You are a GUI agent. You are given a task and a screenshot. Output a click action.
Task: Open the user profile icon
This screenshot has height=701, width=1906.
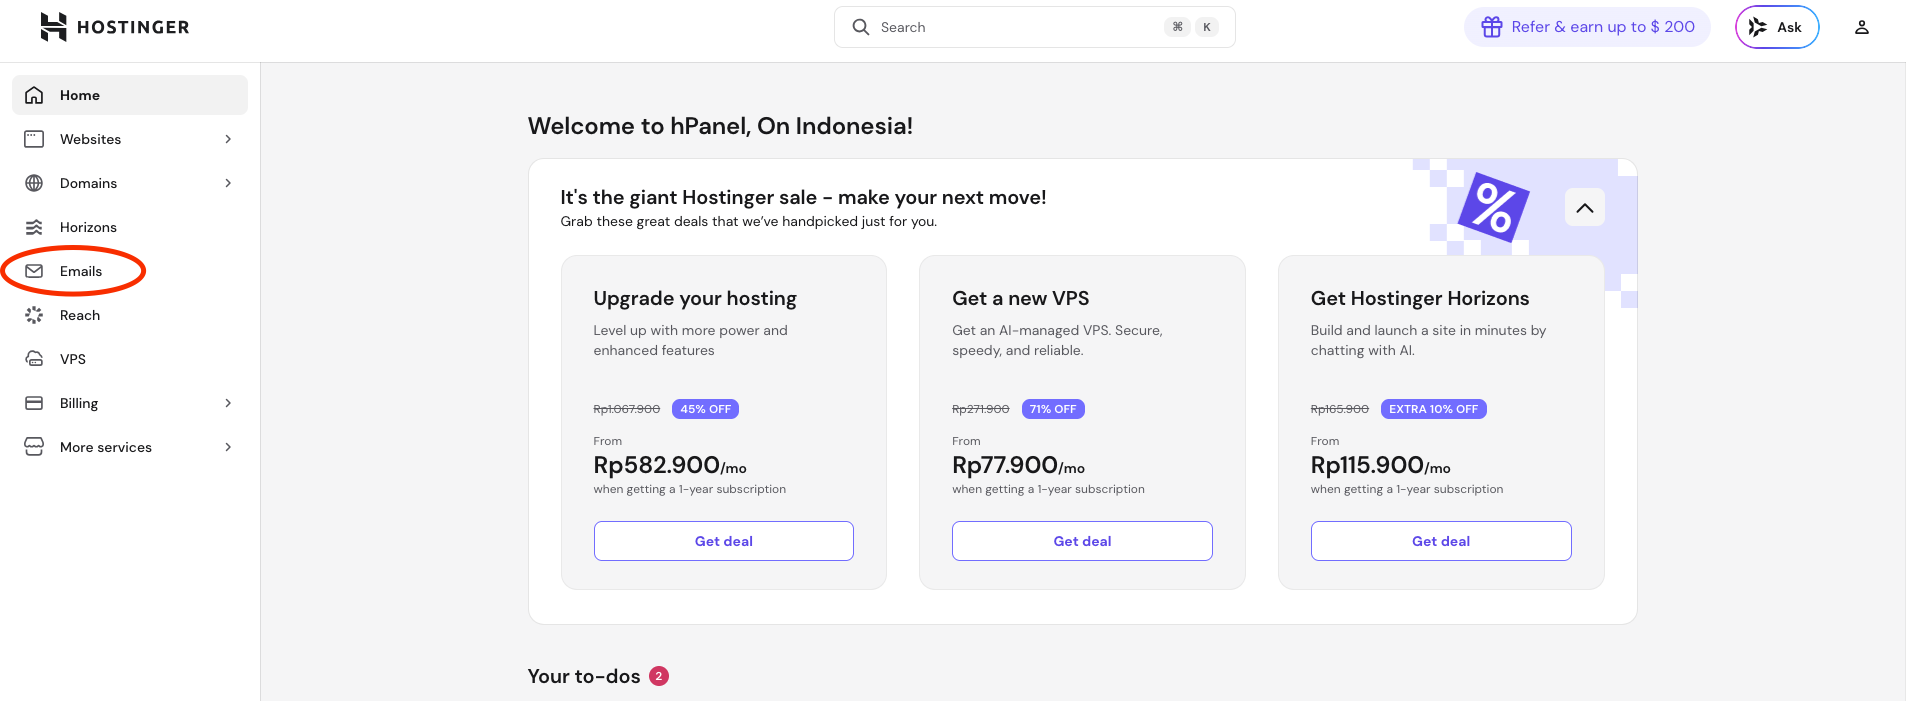tap(1861, 27)
